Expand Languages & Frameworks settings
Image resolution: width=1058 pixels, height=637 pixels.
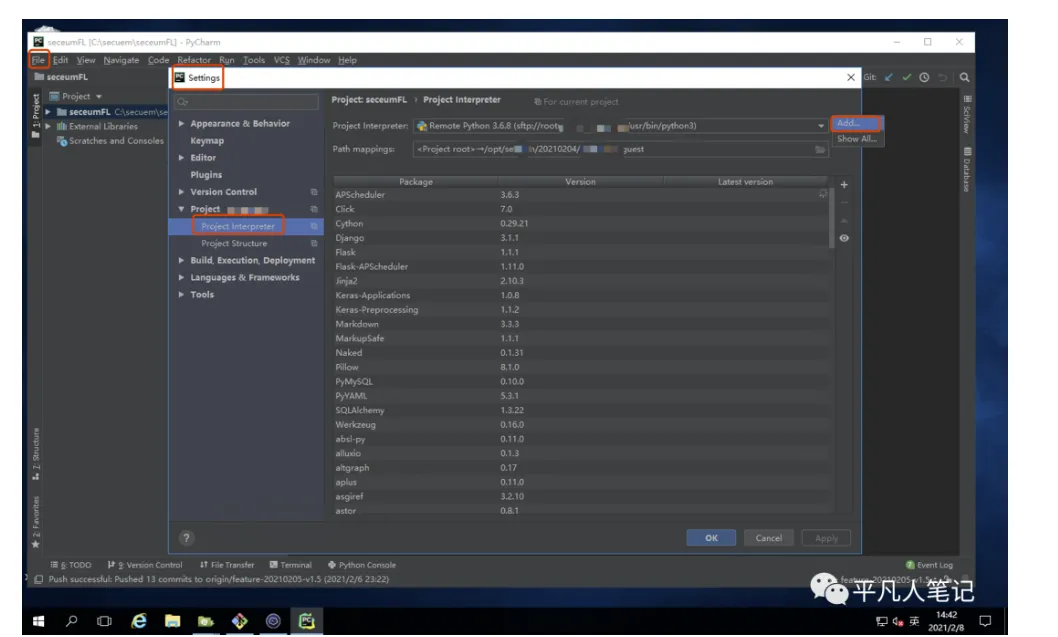181,277
